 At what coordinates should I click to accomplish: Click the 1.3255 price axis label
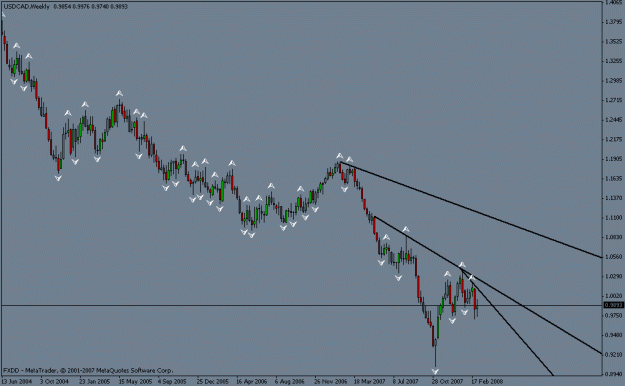(613, 61)
